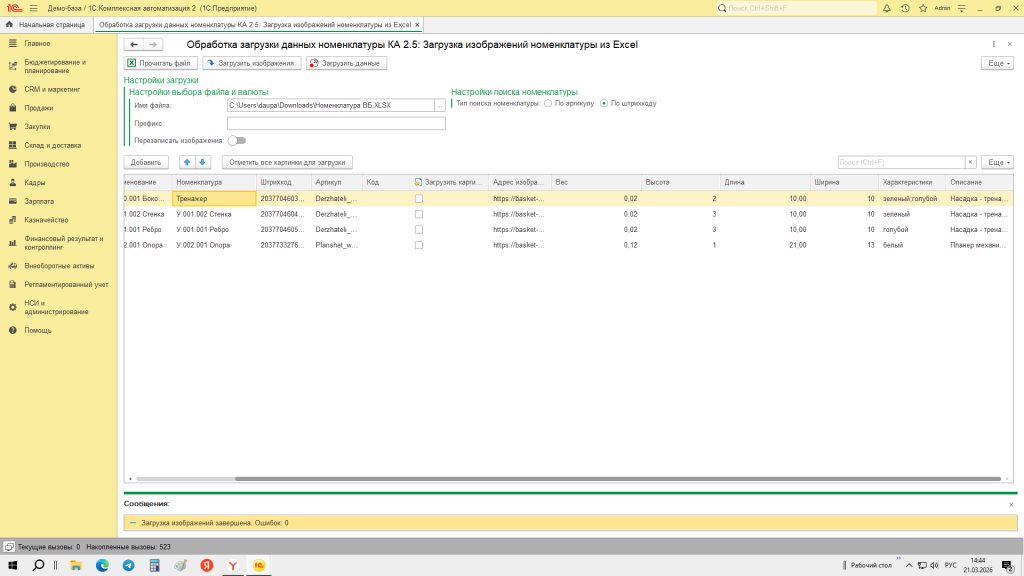Image resolution: width=1024 pixels, height=576 pixels.
Task: Open the form's three-dot options menu
Action: pos(993,44)
